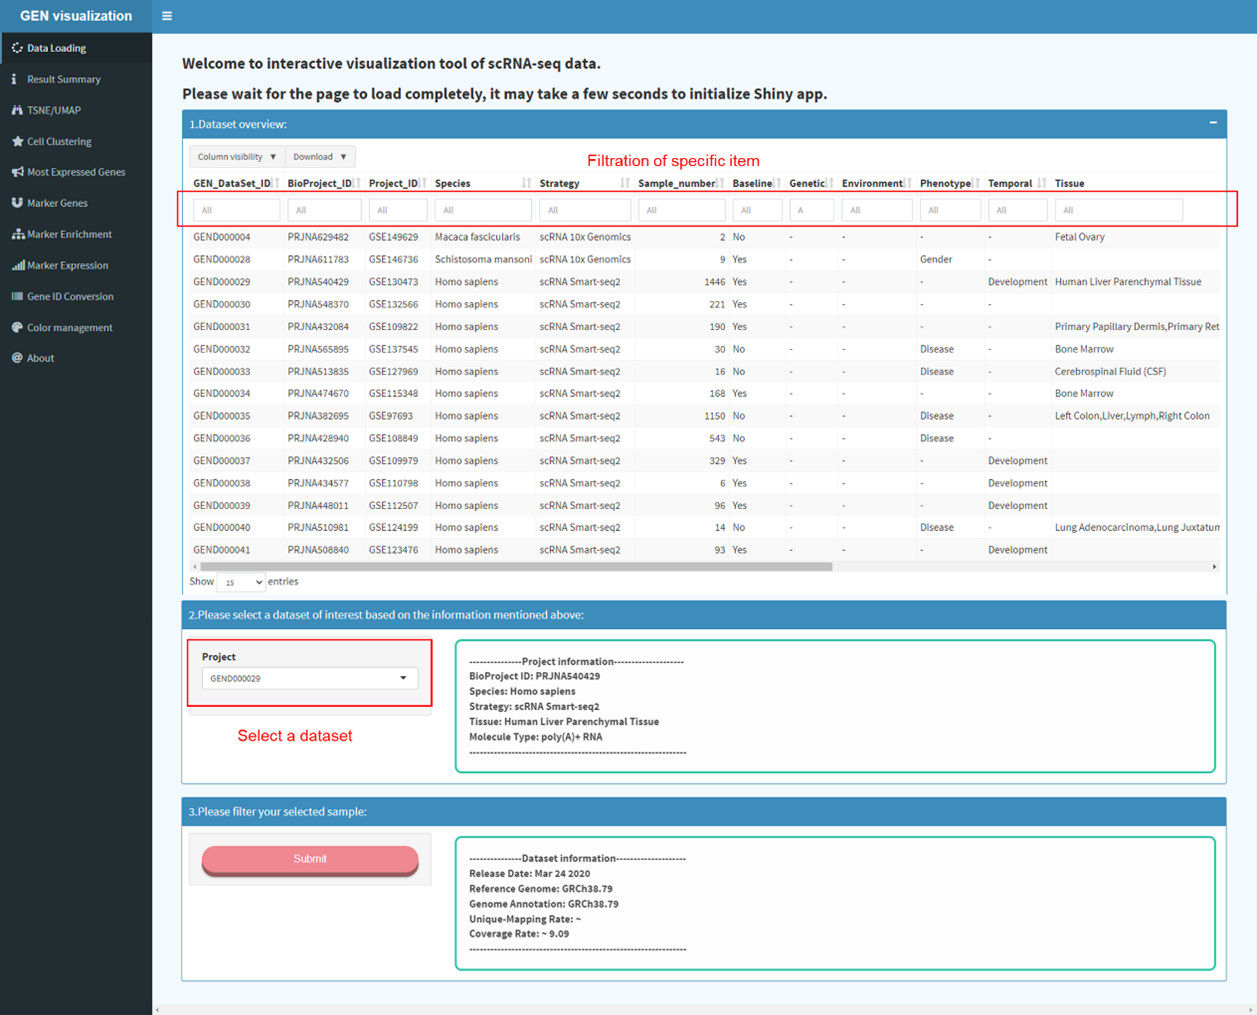Open Column visibility dropdown
The image size is (1257, 1015).
coord(237,157)
